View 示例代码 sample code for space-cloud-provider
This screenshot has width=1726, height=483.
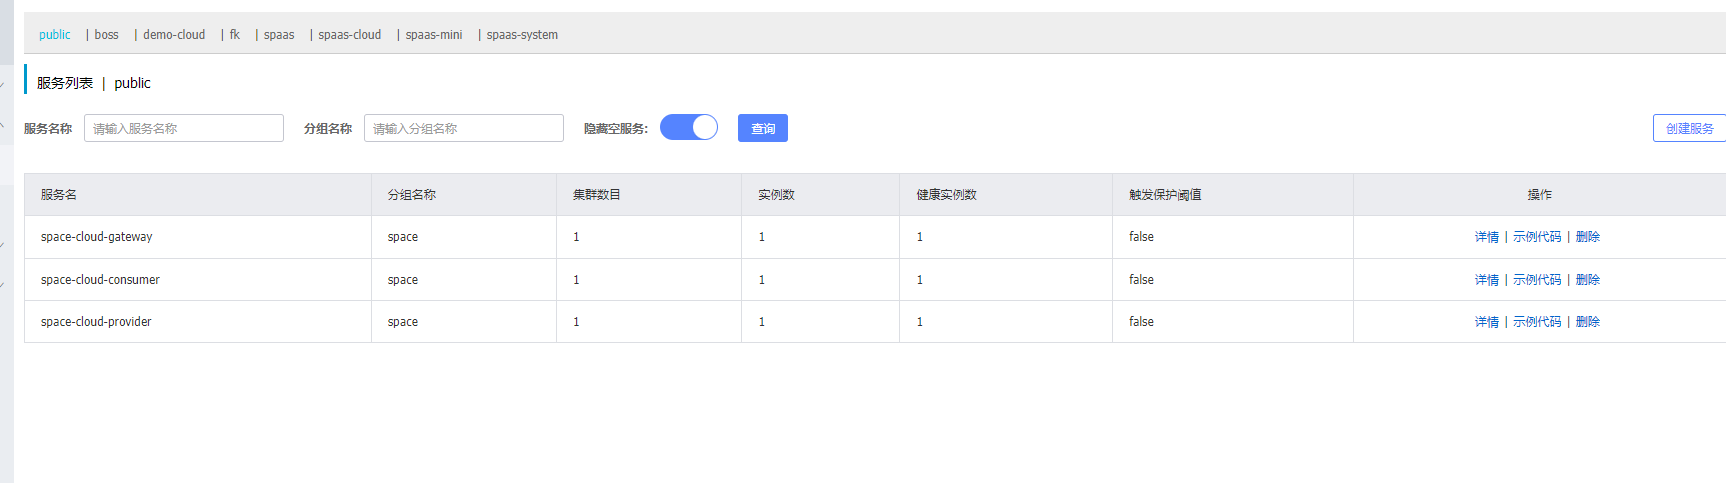(1537, 322)
